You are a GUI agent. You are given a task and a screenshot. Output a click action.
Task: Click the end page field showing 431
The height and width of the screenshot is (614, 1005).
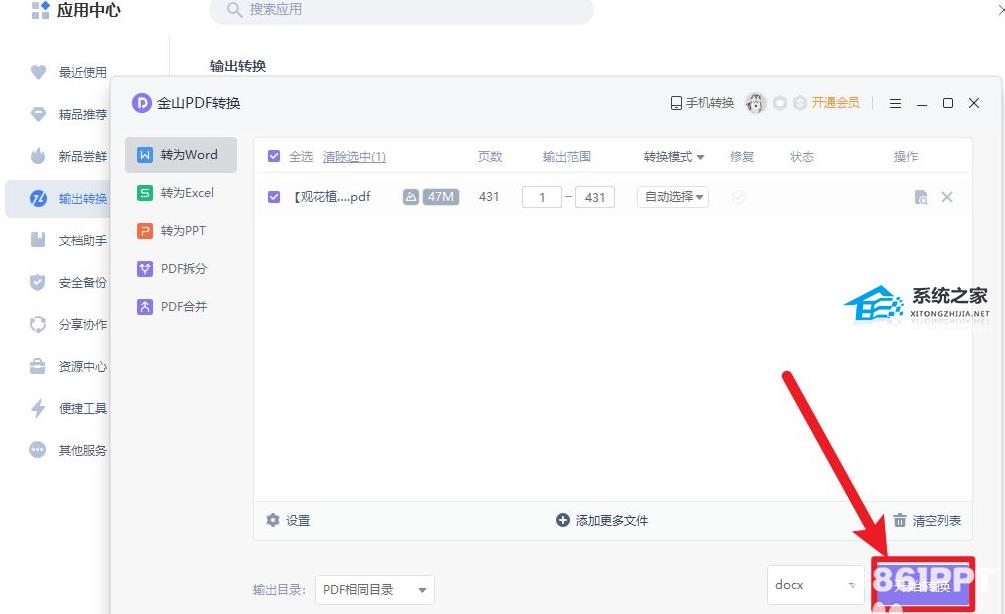point(595,197)
